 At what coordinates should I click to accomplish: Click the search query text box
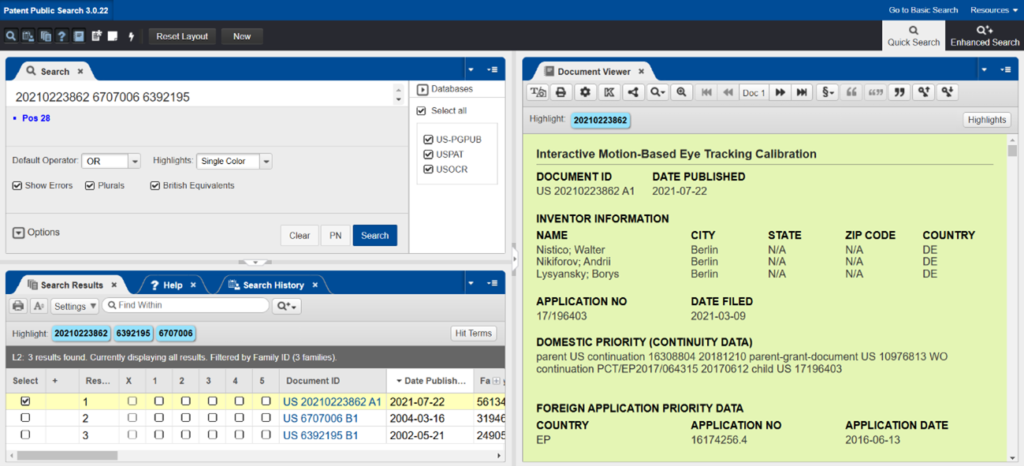coord(202,97)
